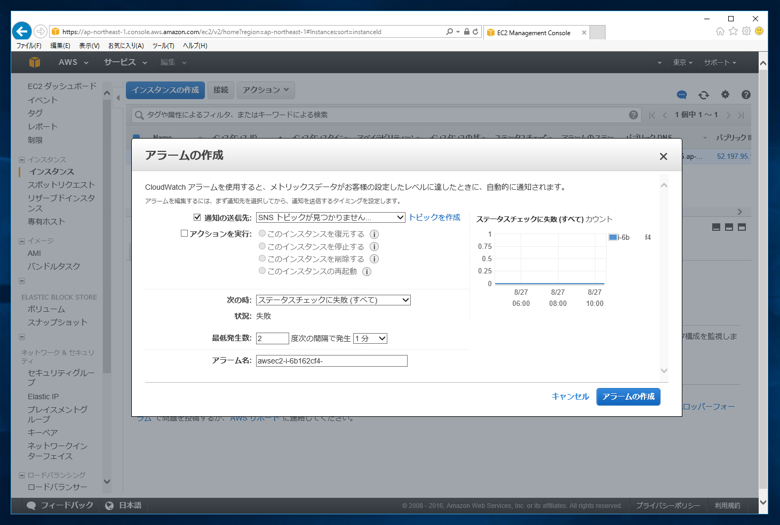Click the 接続 button
The width and height of the screenshot is (780, 525).
pyautogui.click(x=220, y=90)
